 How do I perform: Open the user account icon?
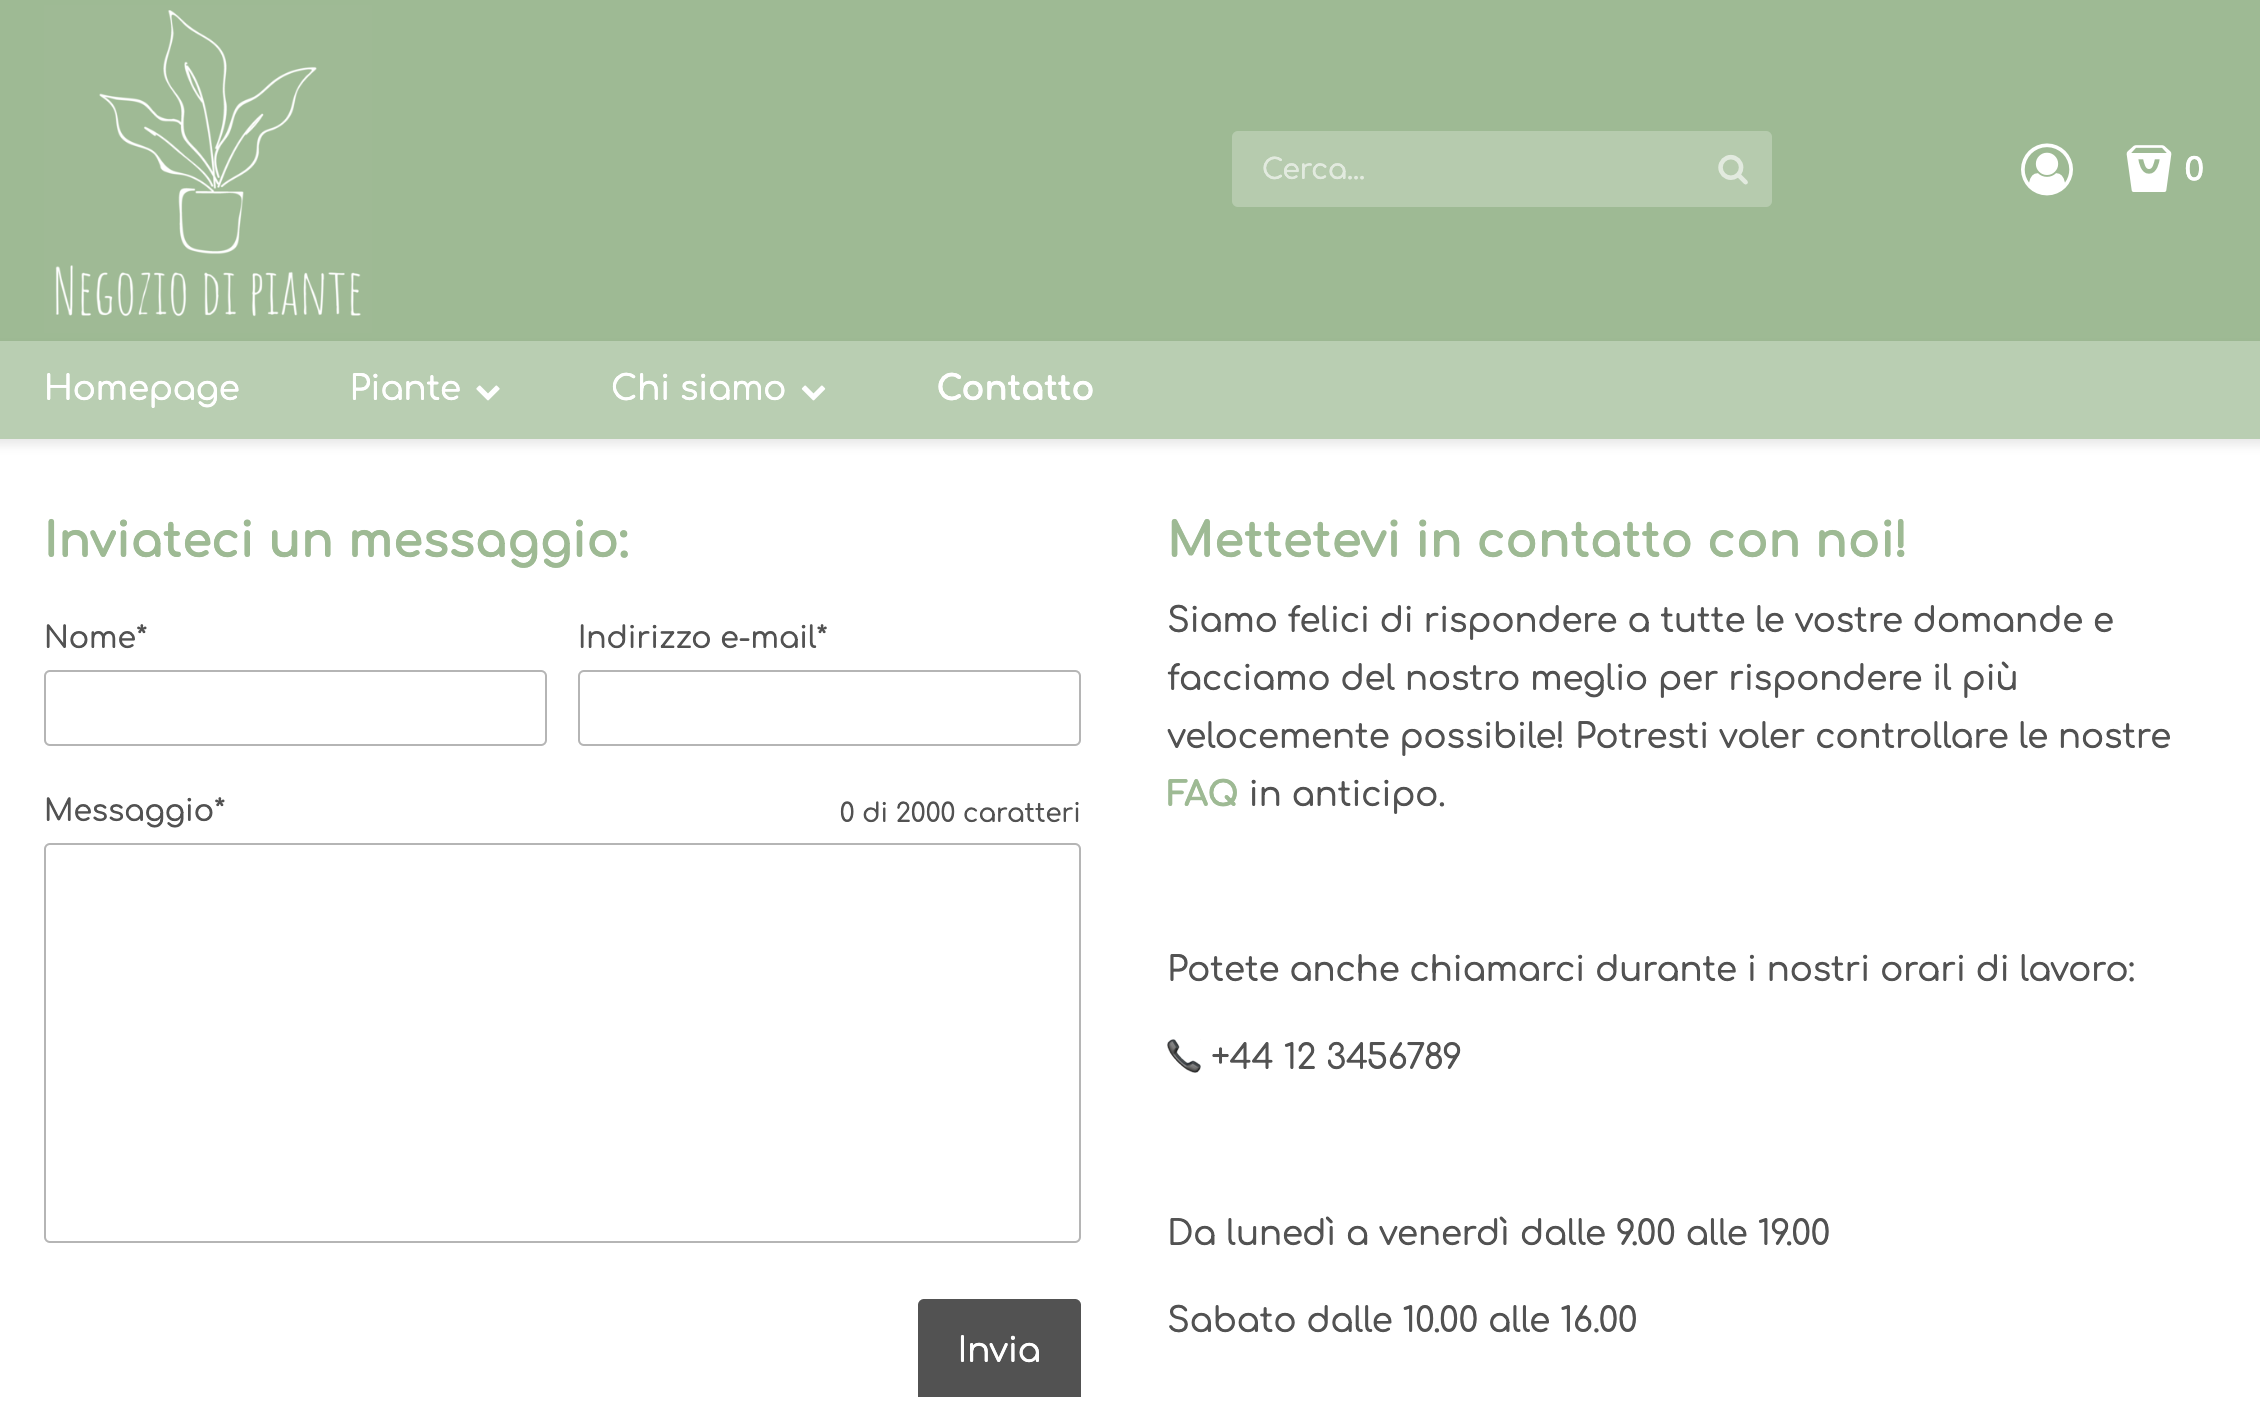[x=2048, y=170]
